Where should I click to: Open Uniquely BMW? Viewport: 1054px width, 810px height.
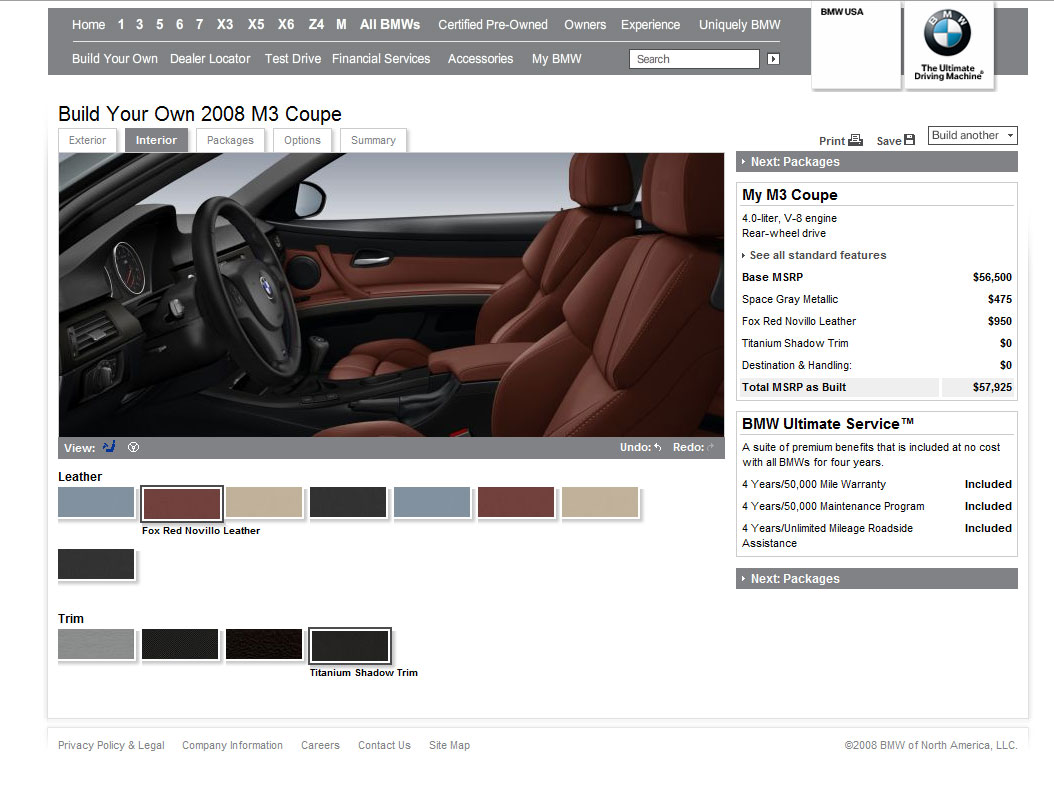[739, 25]
